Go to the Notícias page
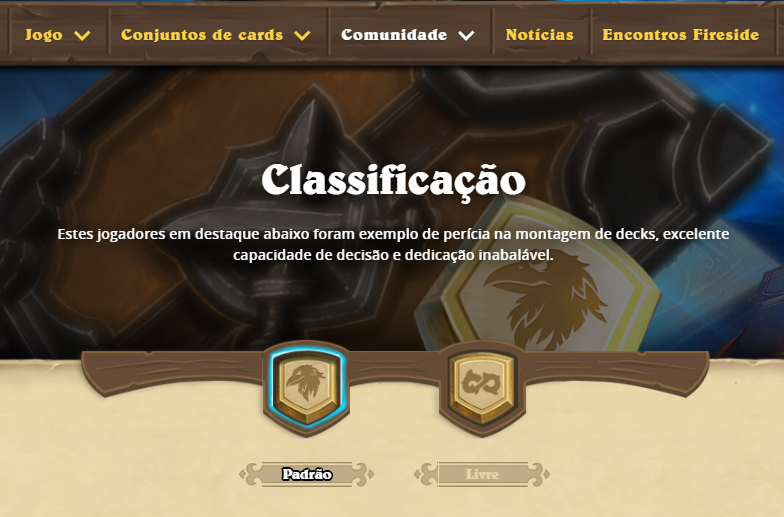This screenshot has height=517, width=784. [540, 34]
